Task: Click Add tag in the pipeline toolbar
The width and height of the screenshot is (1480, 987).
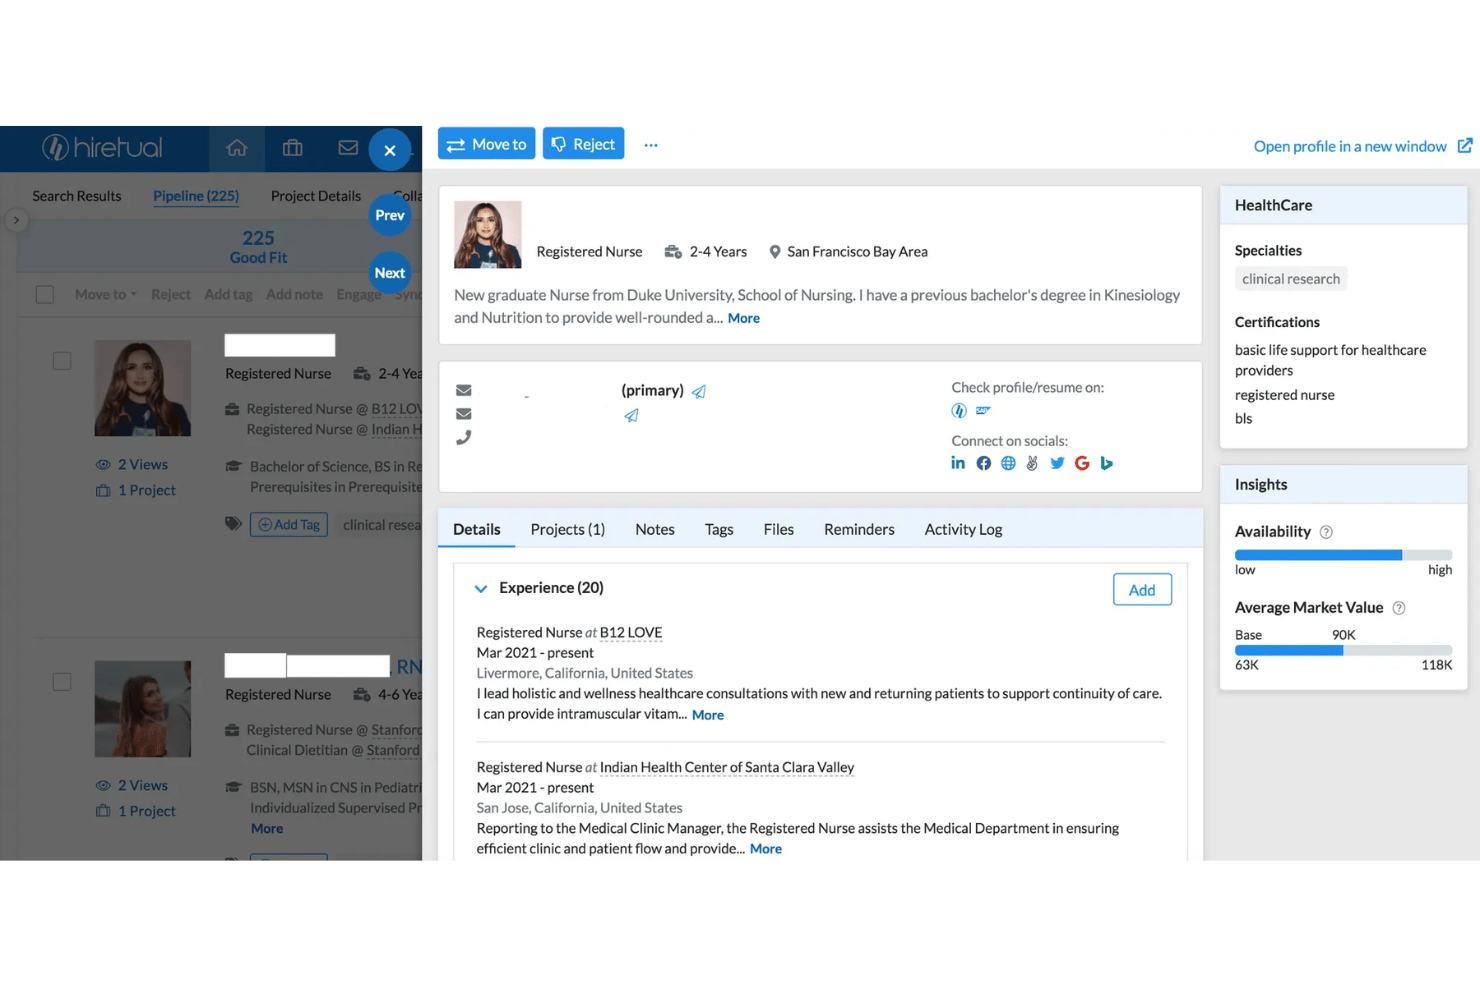Action: [228, 294]
